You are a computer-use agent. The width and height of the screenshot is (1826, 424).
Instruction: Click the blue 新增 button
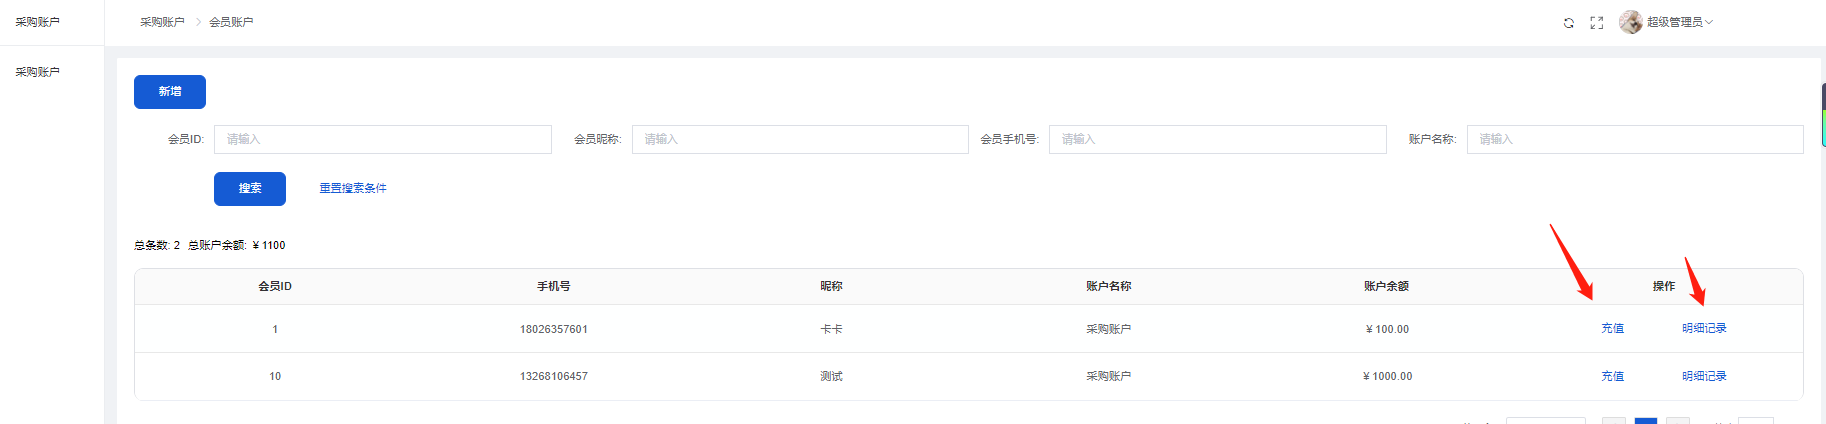coord(170,91)
